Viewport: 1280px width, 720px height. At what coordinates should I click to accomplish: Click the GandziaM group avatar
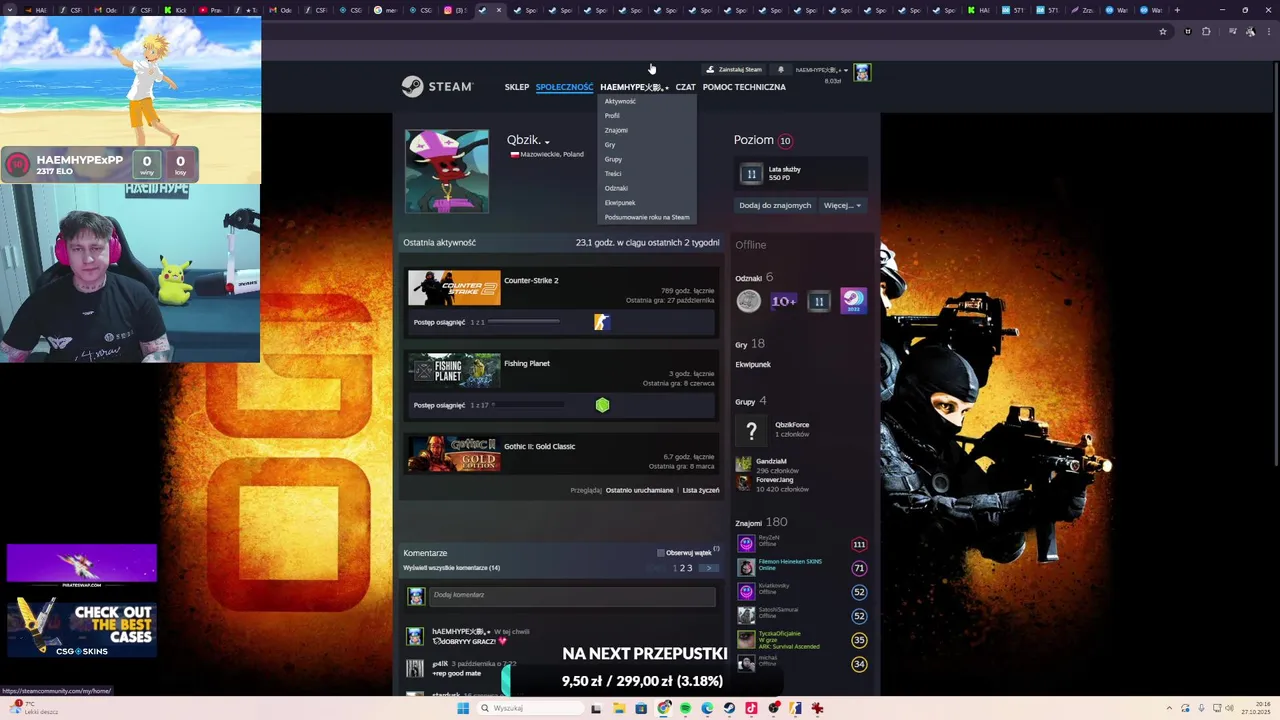tap(744, 464)
